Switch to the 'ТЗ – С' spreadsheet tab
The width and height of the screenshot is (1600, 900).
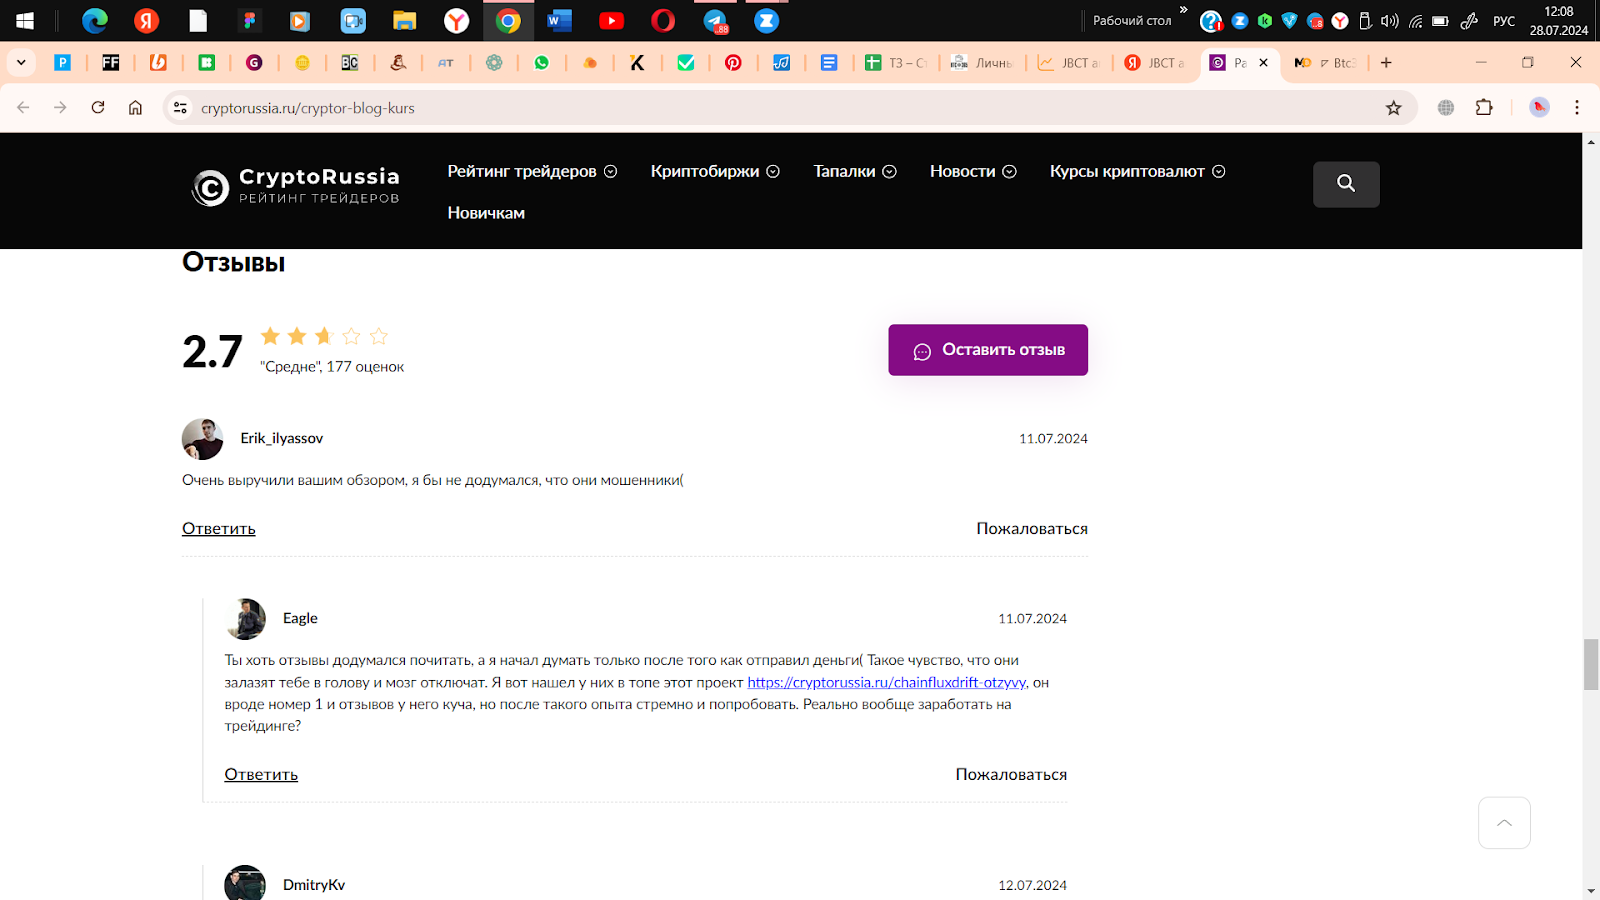click(x=897, y=62)
